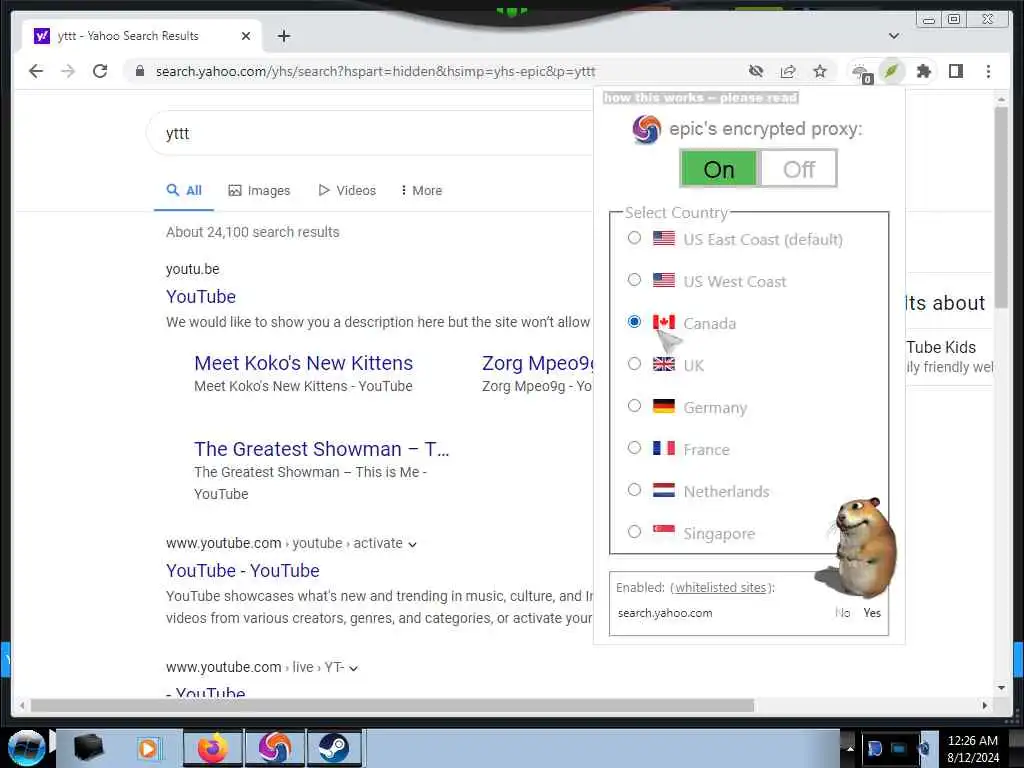Bookmark this page with the star

pos(820,71)
